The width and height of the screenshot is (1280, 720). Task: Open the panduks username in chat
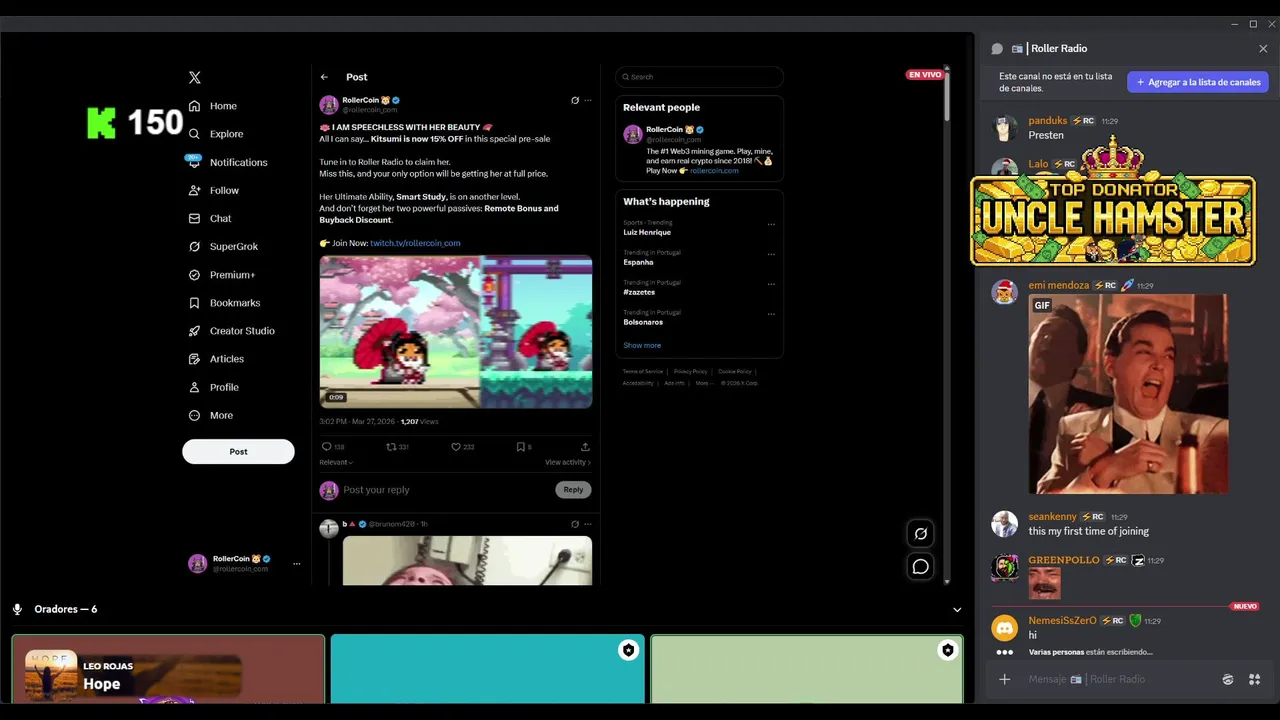pyautogui.click(x=1048, y=121)
